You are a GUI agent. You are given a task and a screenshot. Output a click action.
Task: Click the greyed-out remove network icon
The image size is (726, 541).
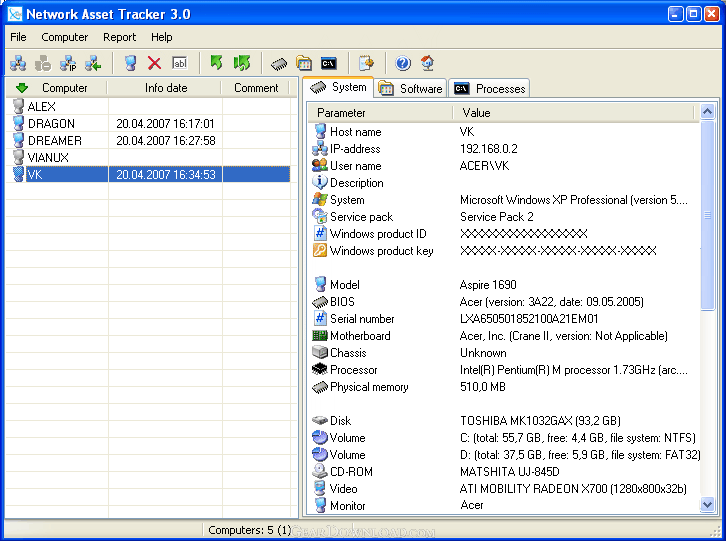pyautogui.click(x=43, y=63)
